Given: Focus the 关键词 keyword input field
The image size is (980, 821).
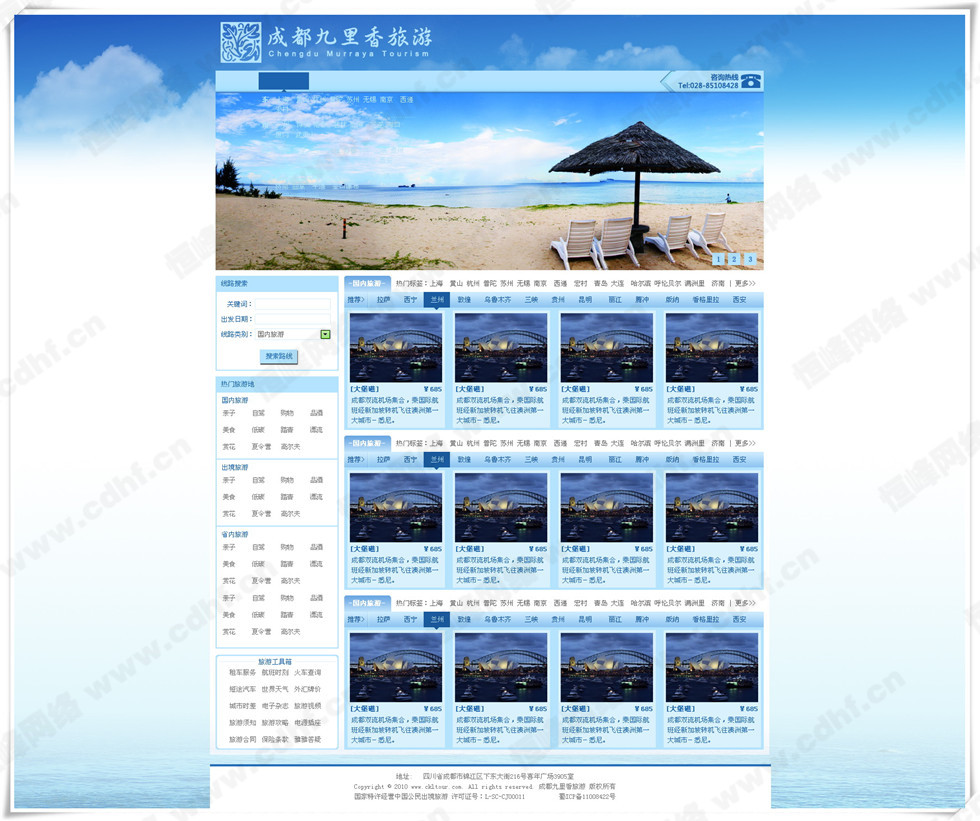Looking at the screenshot, I should coord(292,304).
